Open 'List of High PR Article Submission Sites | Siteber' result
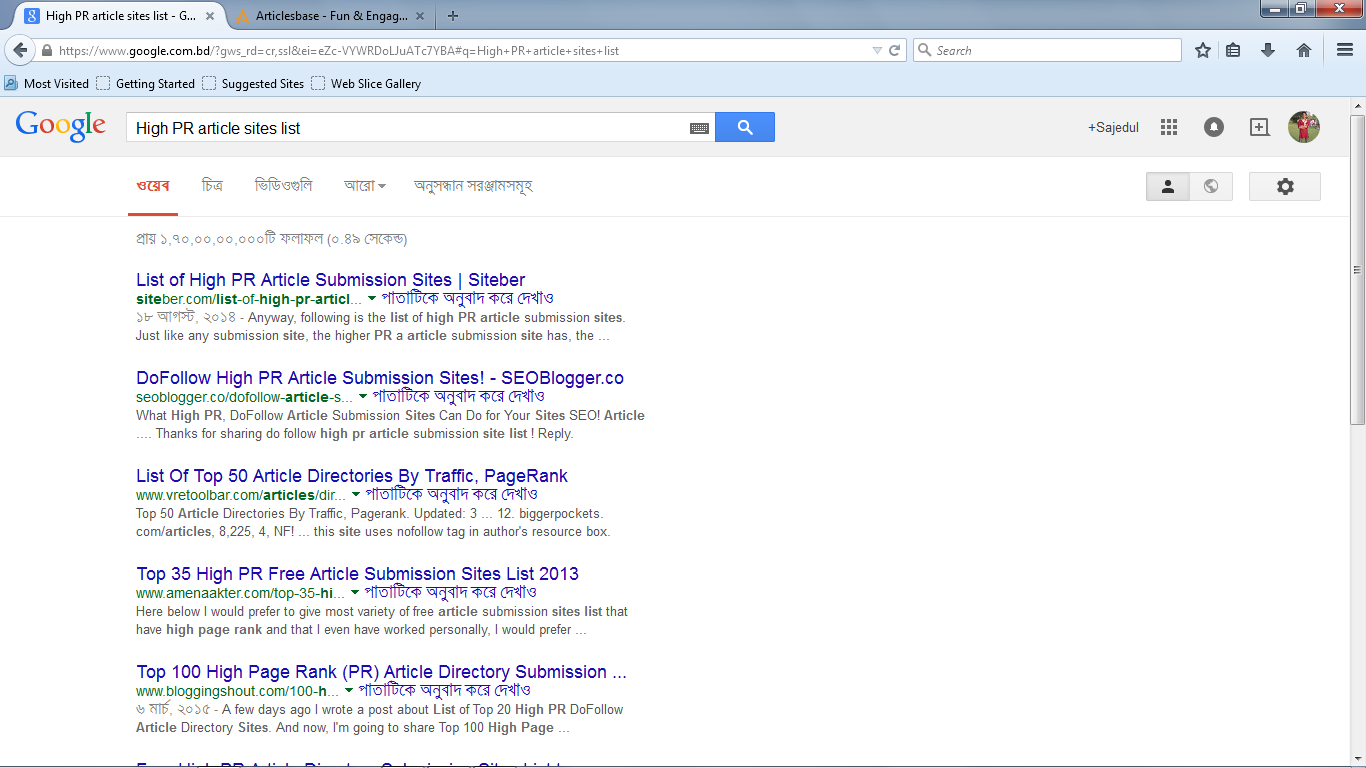1366x768 pixels. (330, 280)
